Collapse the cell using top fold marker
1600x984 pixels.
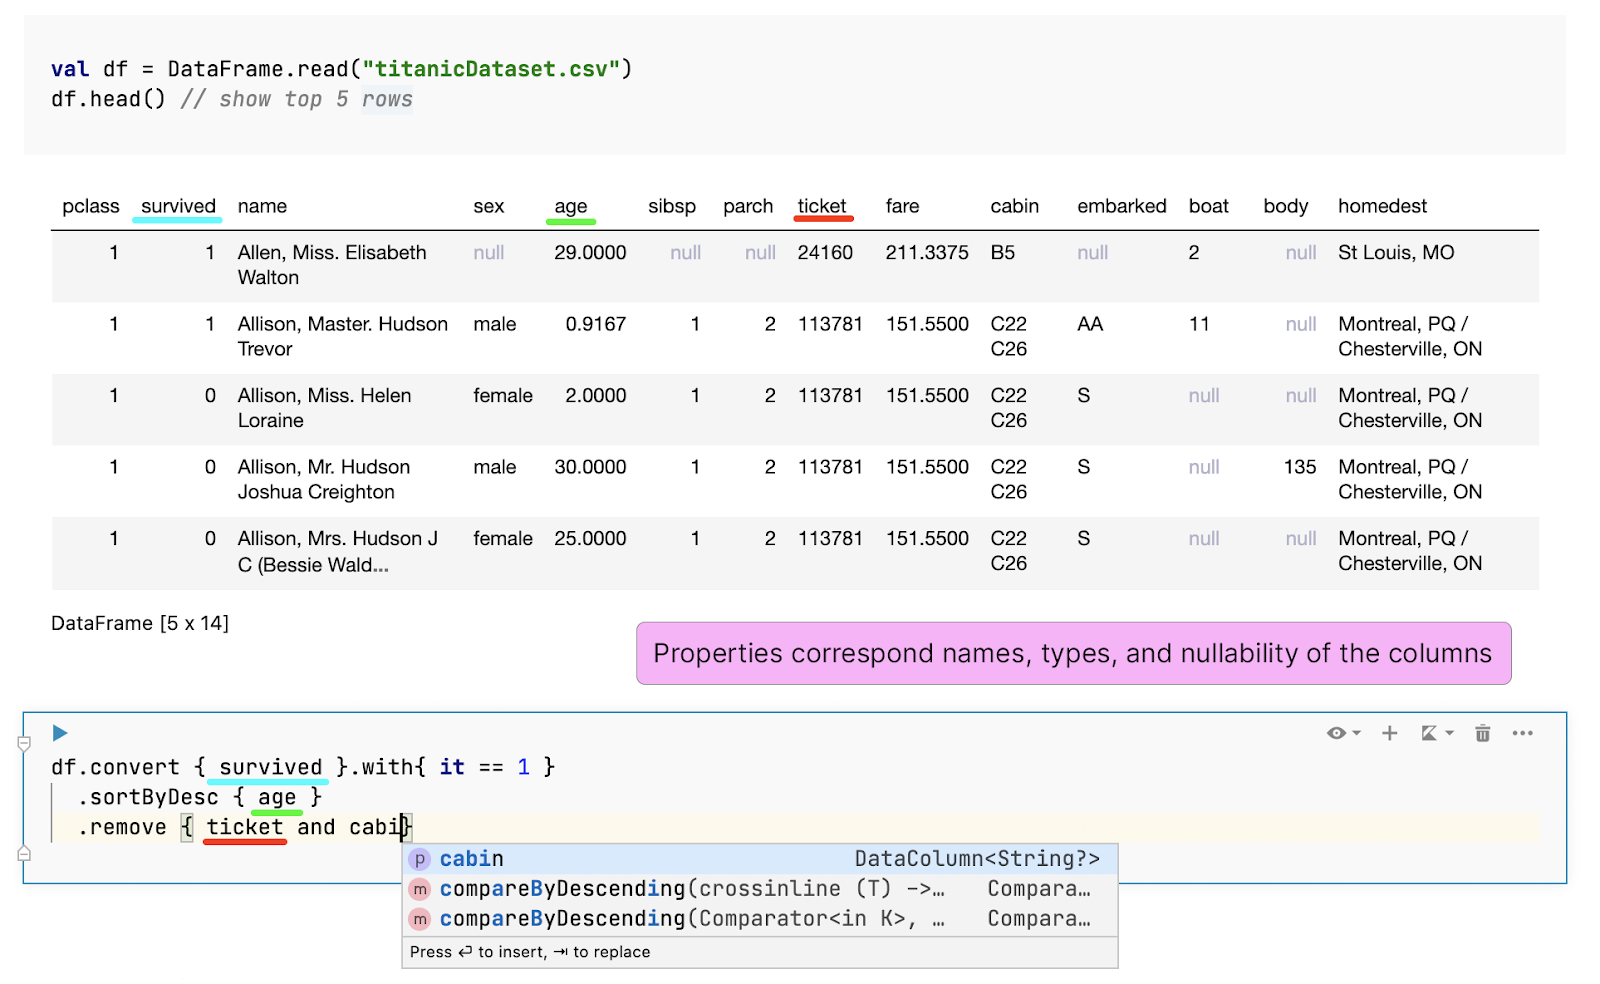pyautogui.click(x=24, y=743)
